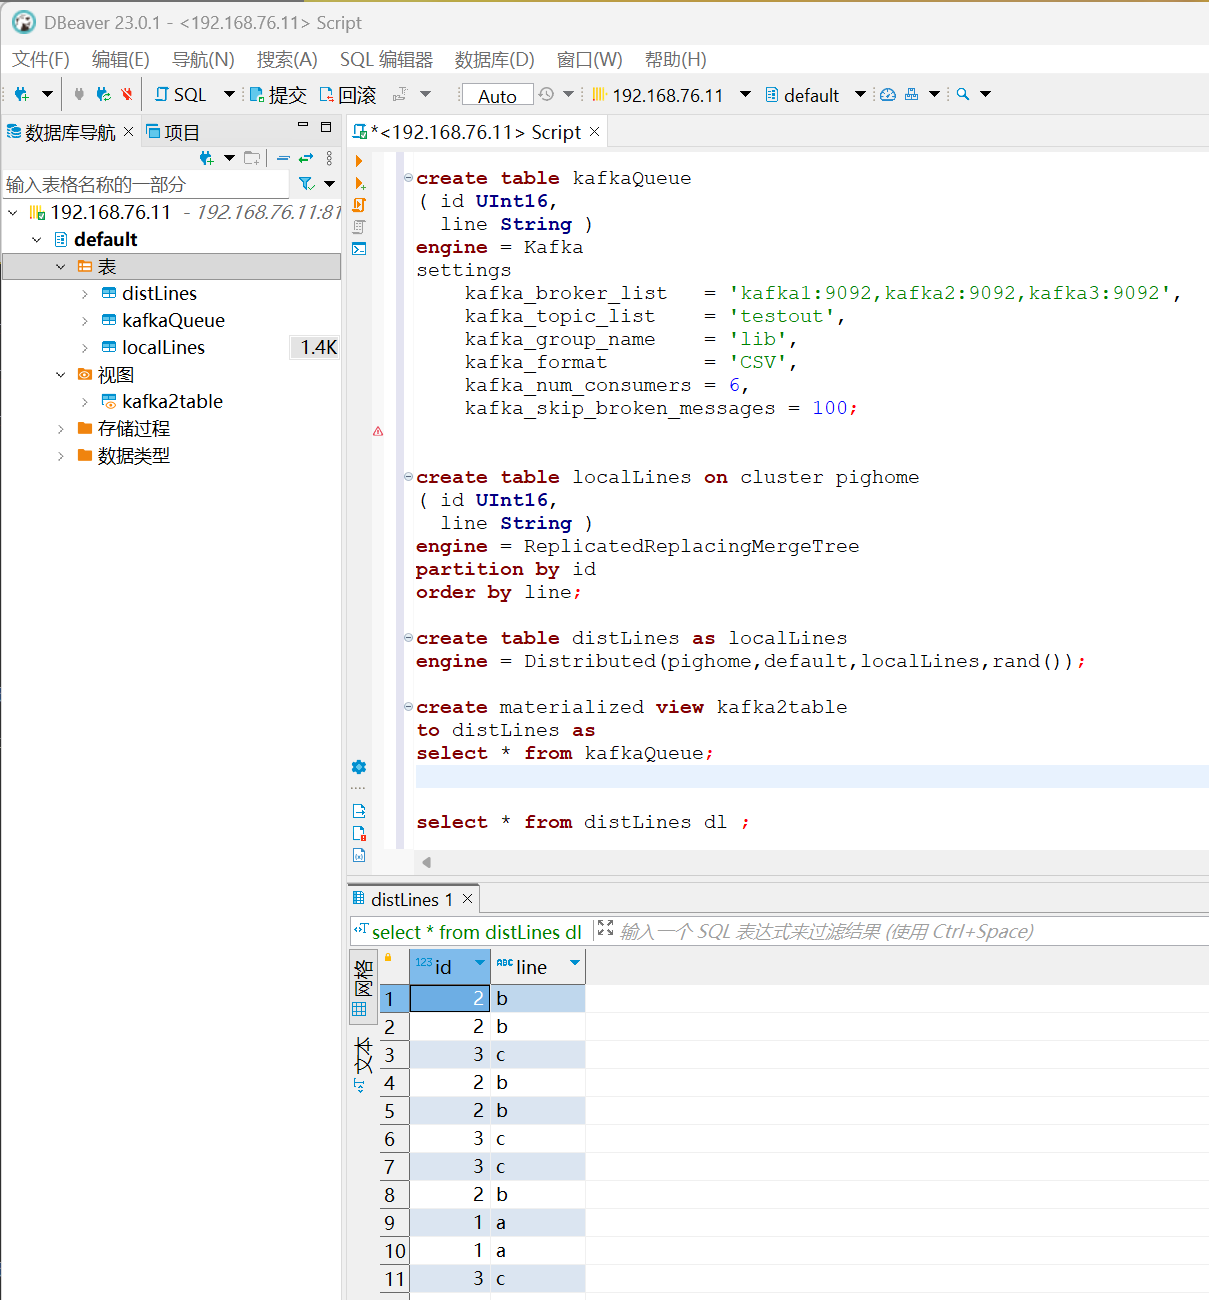Click new folder icon in navigator toolbar

(252, 158)
